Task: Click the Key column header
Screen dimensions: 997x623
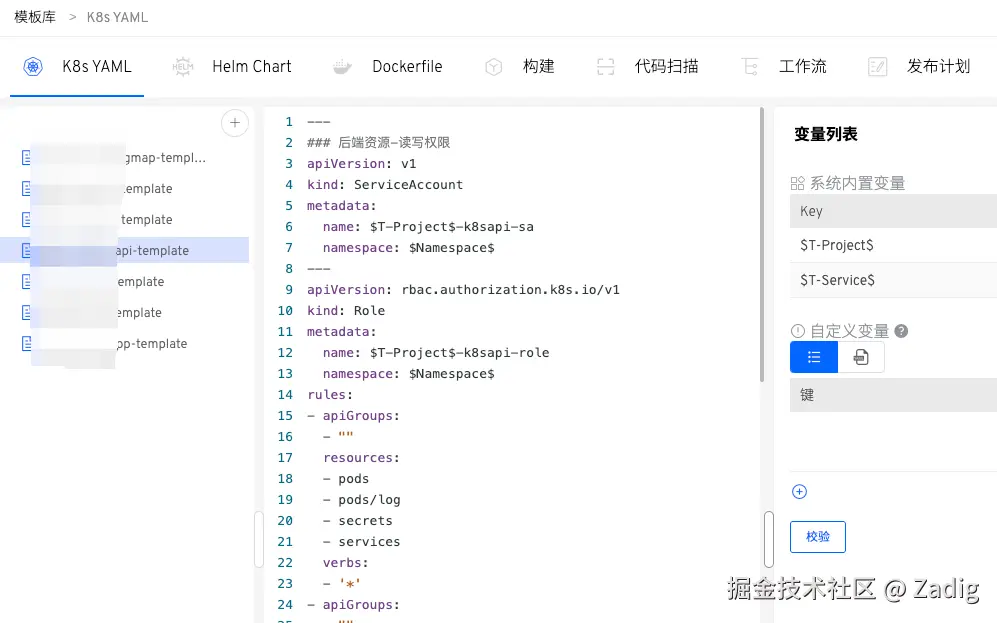Action: 893,211
